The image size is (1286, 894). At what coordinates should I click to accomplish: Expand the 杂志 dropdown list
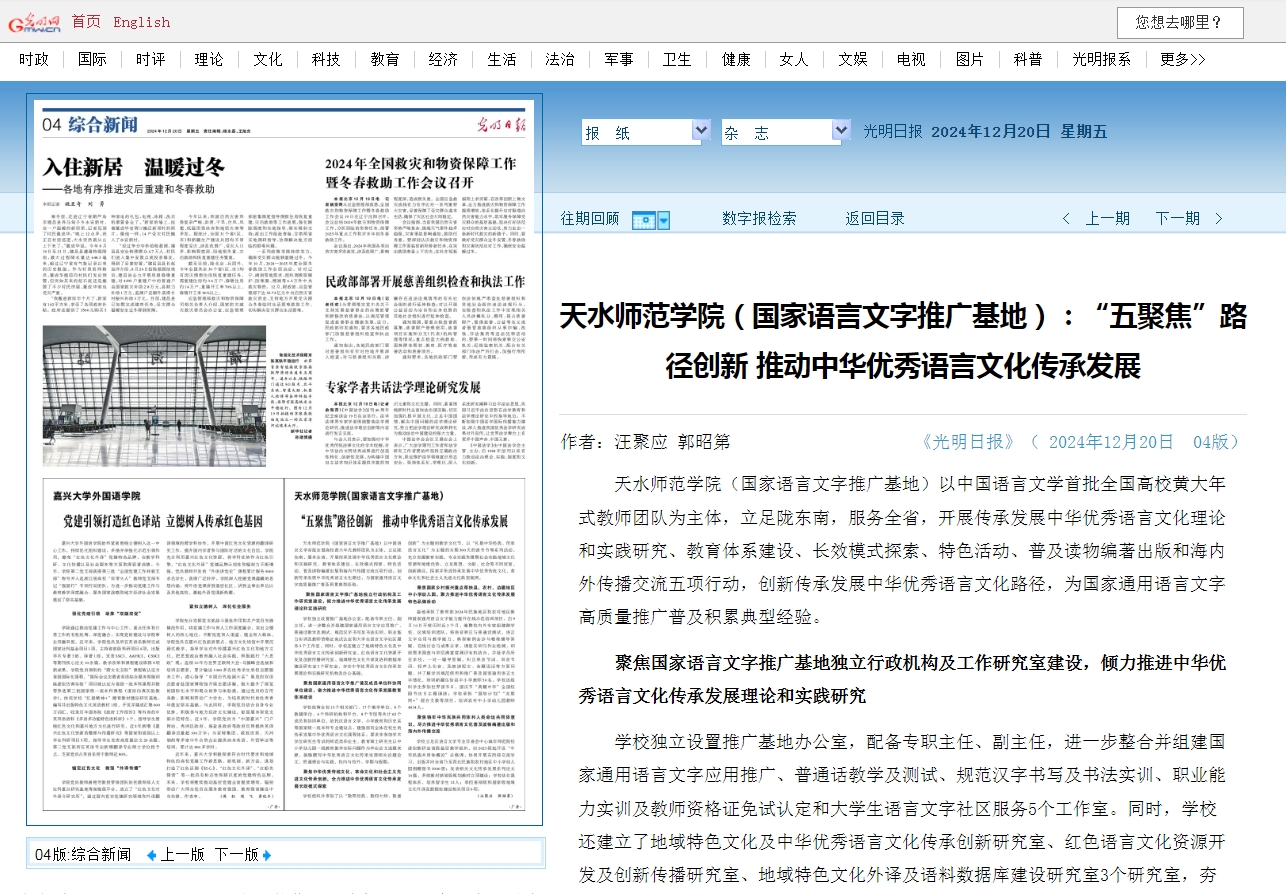click(x=840, y=132)
